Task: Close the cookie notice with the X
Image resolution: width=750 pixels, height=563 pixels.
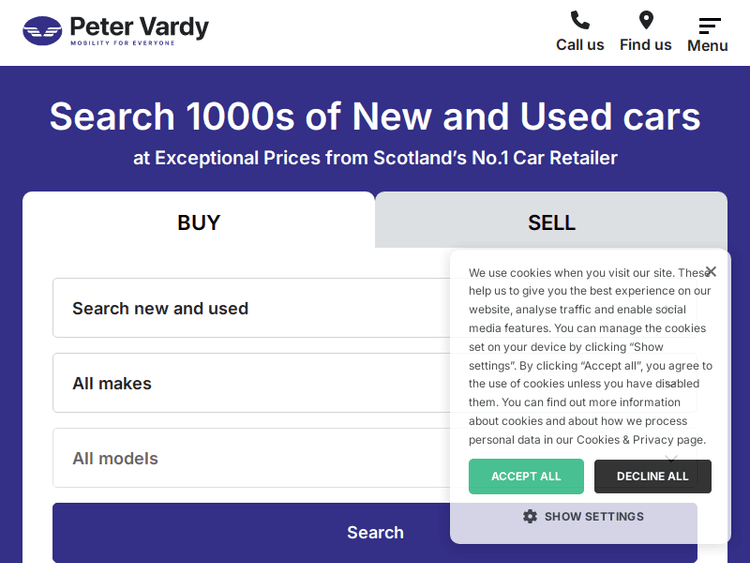Action: pos(711,271)
